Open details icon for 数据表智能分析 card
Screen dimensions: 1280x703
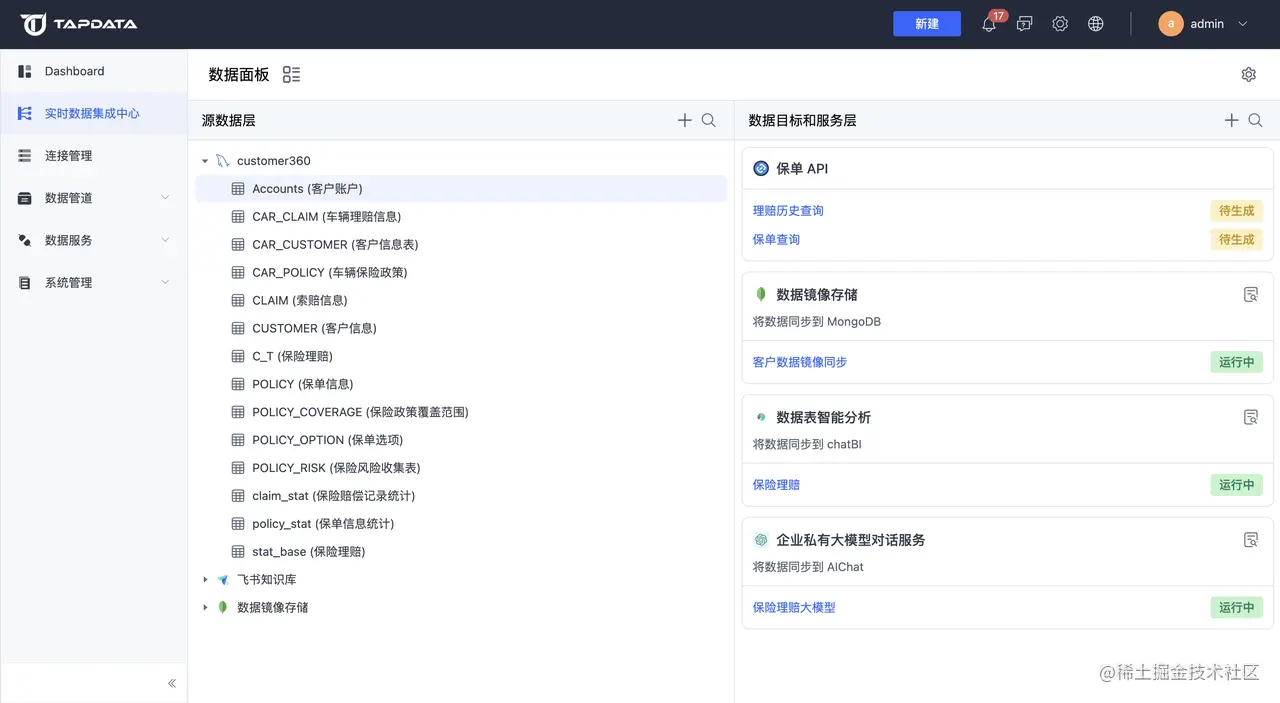coord(1250,417)
